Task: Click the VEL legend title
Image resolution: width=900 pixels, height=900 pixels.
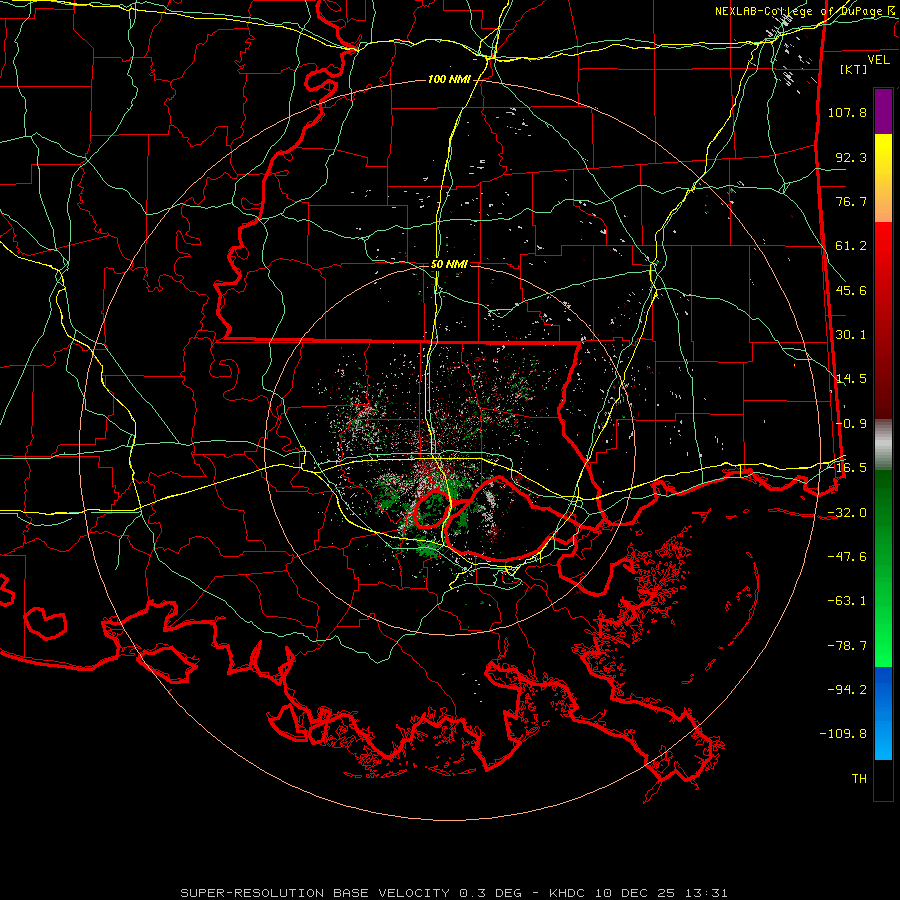Action: pyautogui.click(x=878, y=60)
